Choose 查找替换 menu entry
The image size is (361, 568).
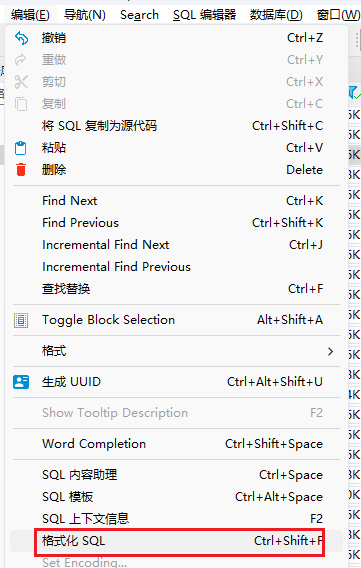click(176, 289)
